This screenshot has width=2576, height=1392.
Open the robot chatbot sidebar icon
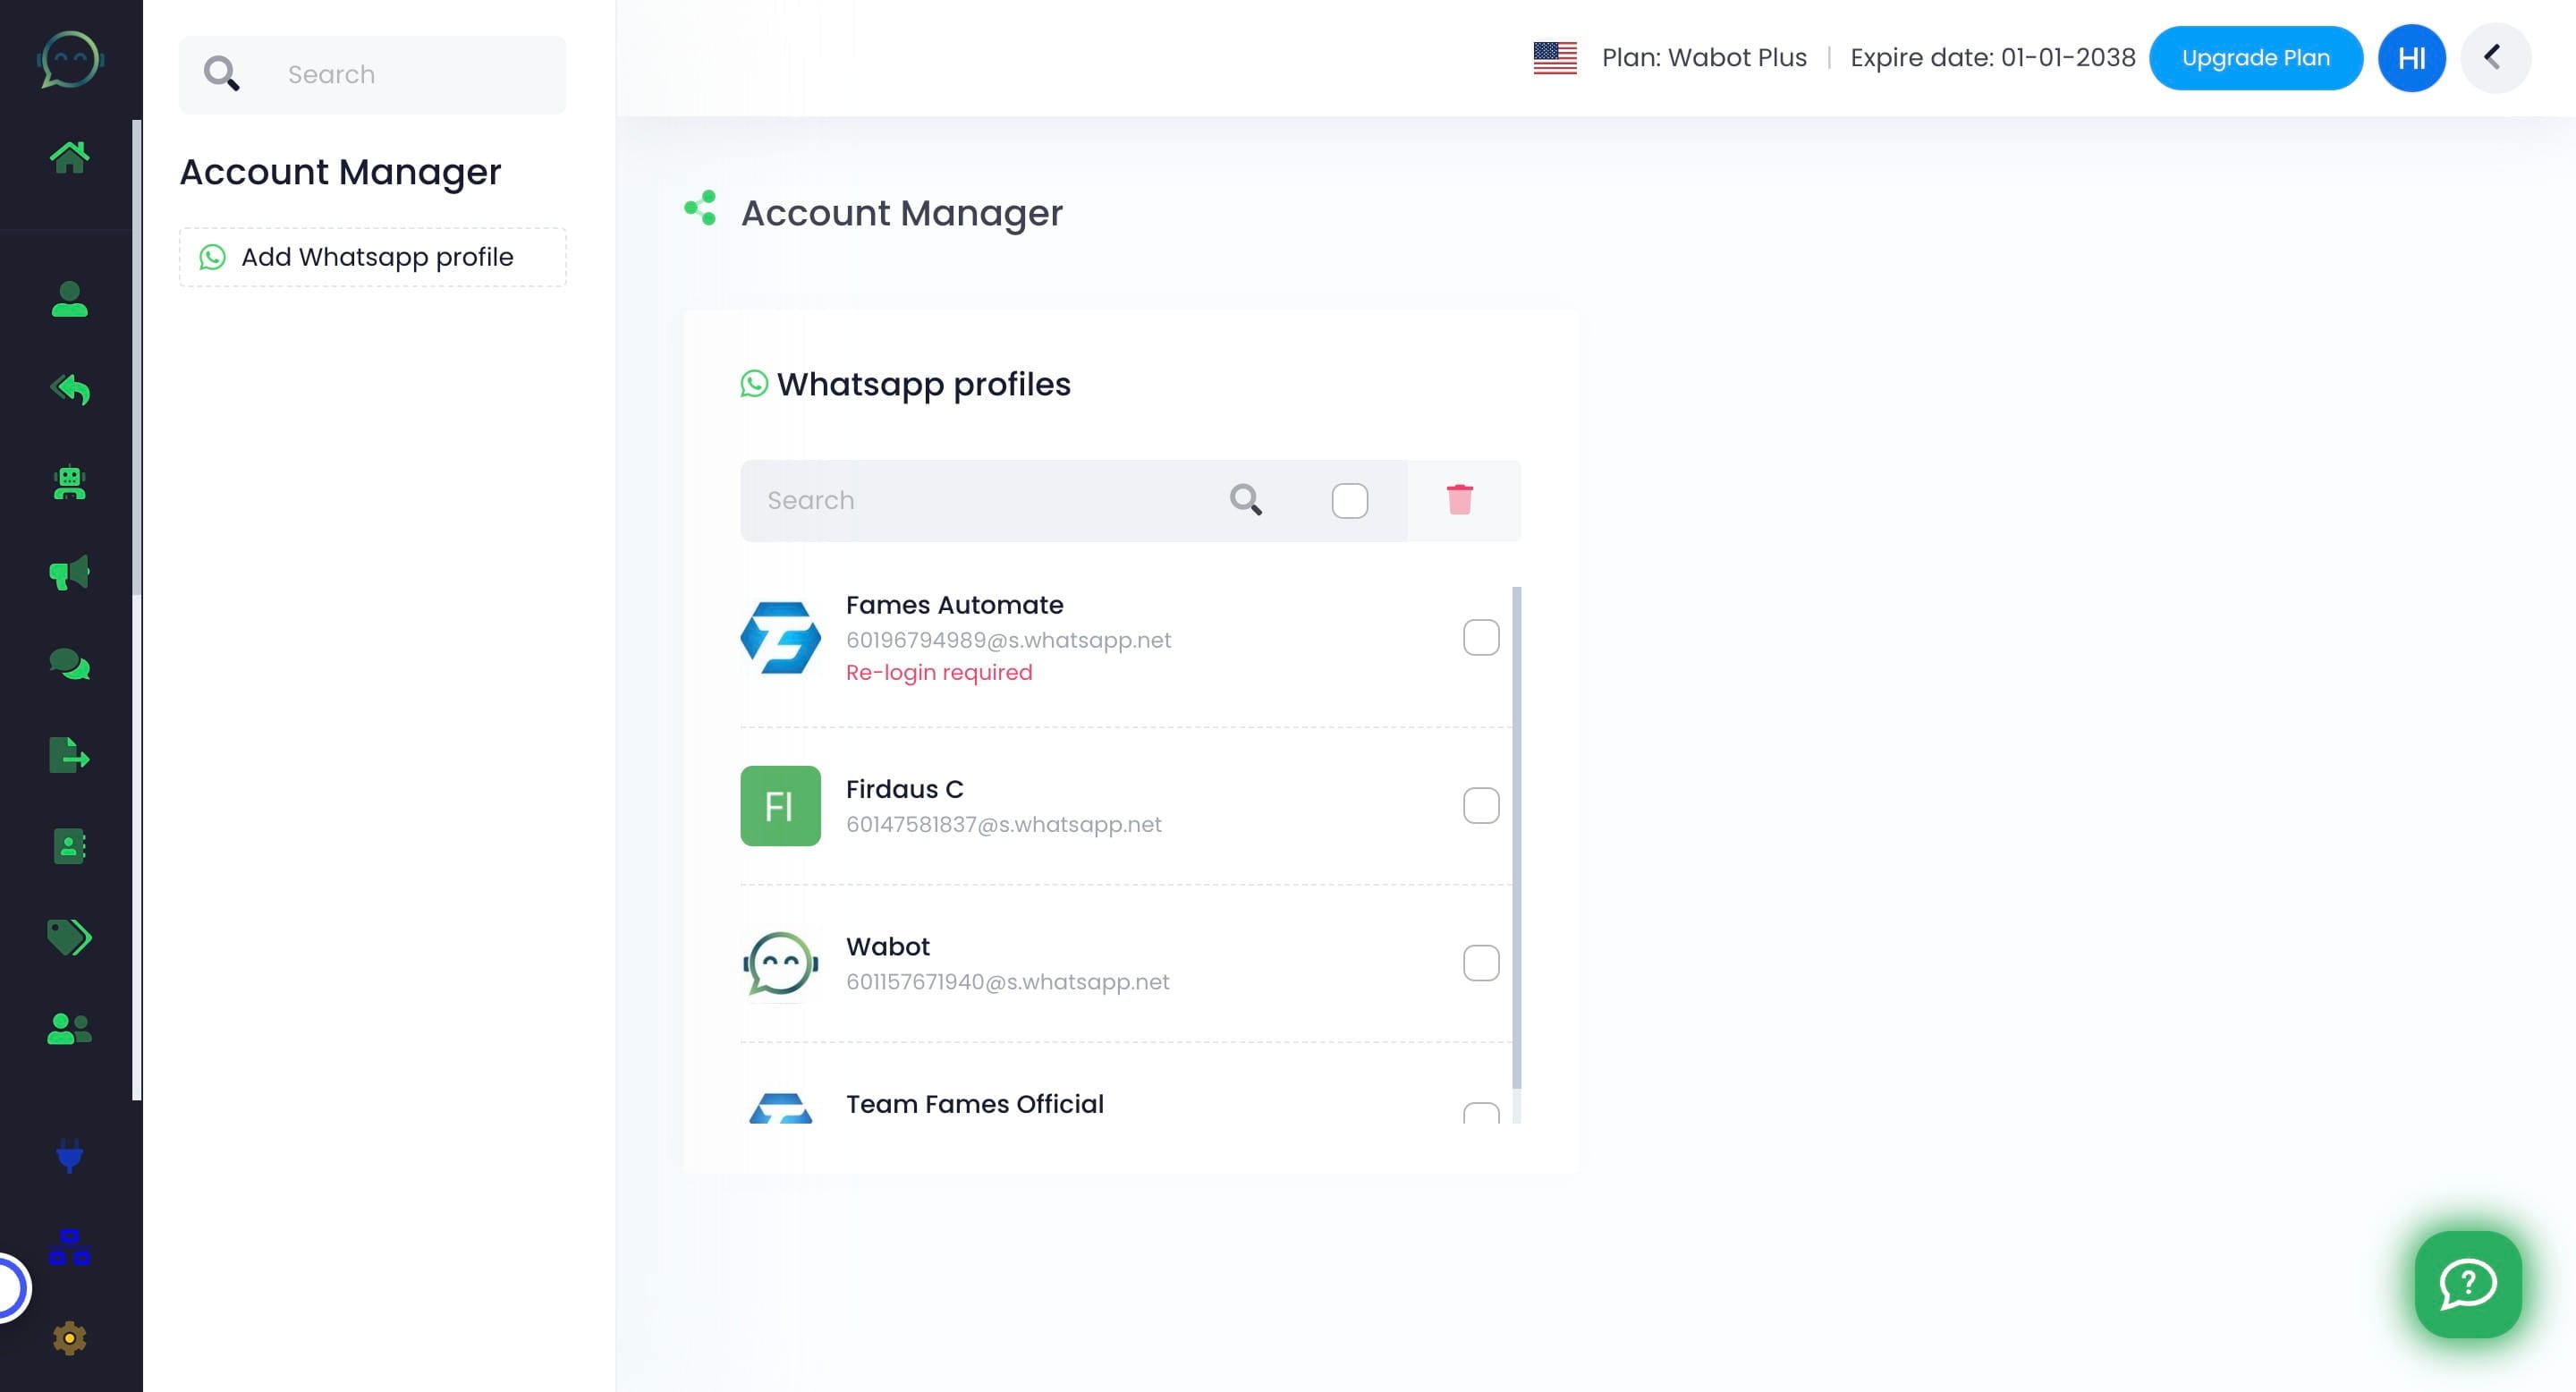pos(69,483)
